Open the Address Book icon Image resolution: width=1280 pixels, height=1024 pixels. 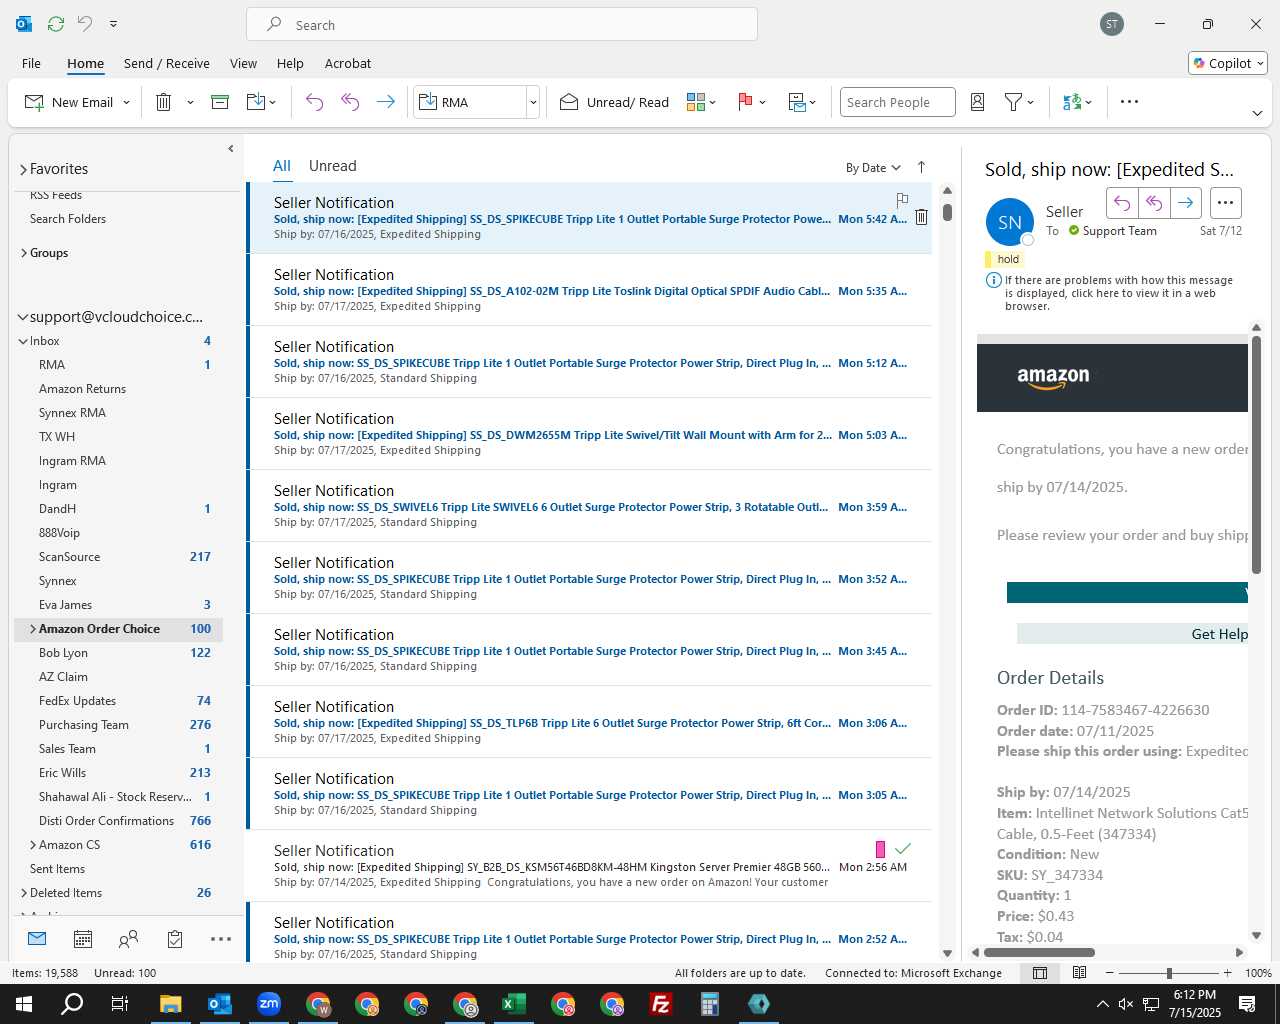tap(978, 102)
